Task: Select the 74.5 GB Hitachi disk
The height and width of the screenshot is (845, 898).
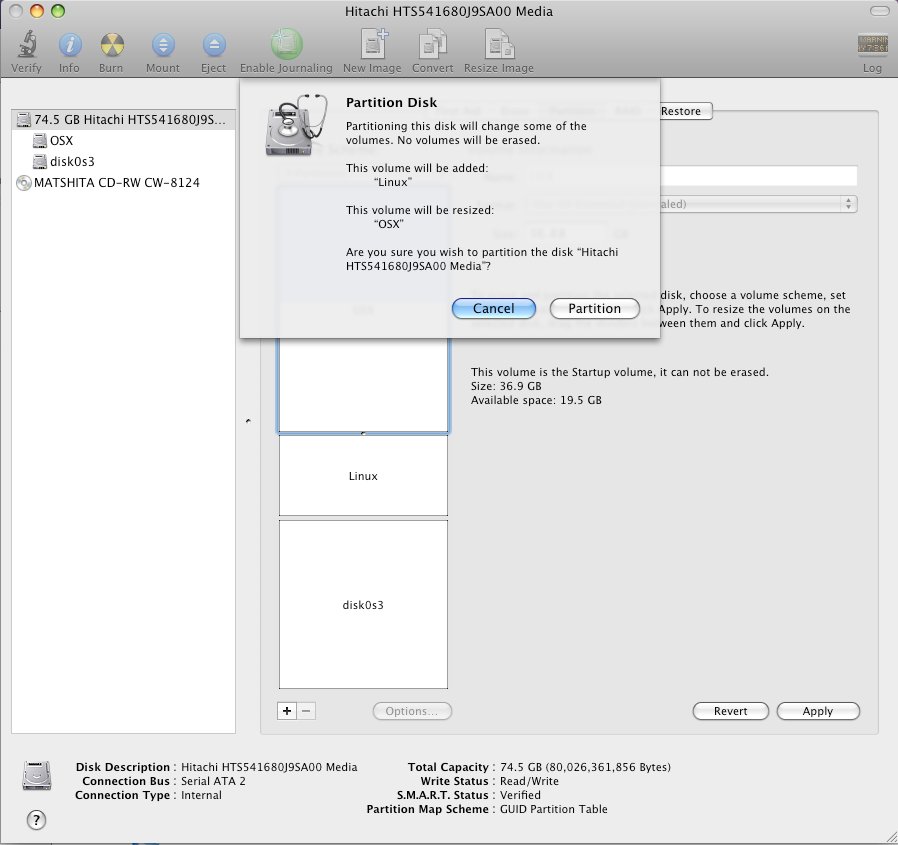Action: [123, 120]
